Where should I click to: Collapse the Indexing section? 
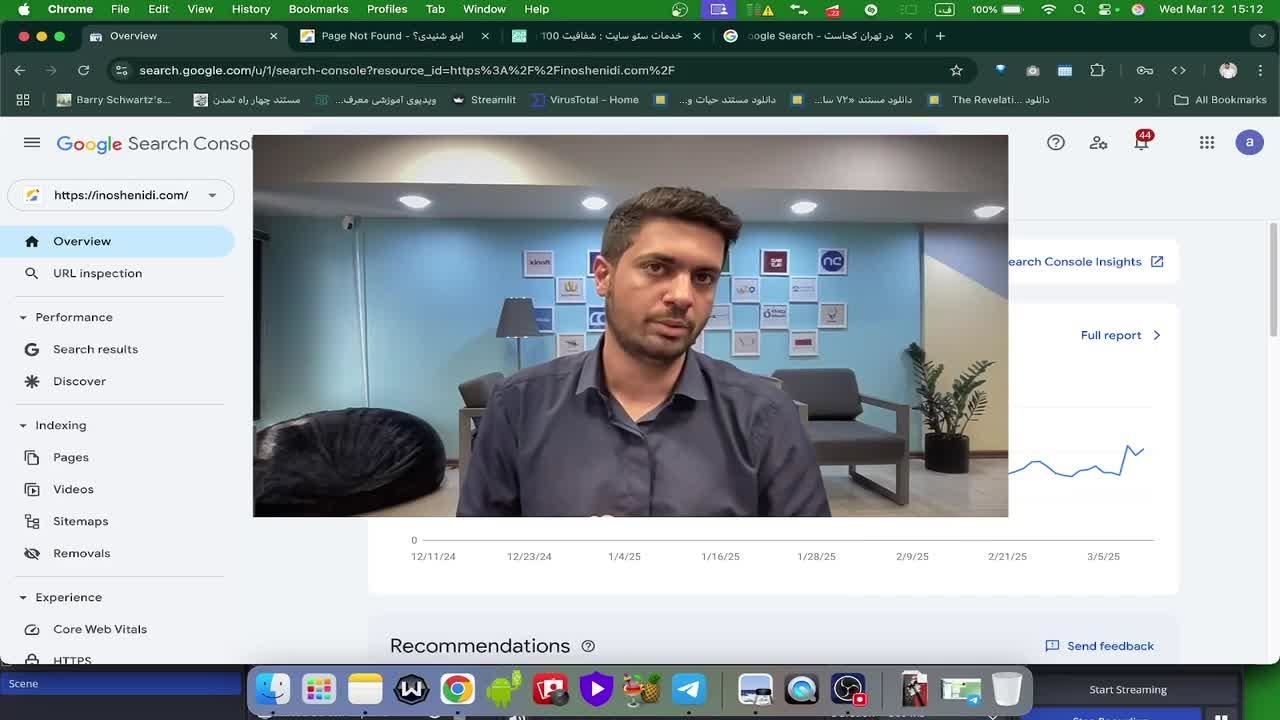[23, 425]
